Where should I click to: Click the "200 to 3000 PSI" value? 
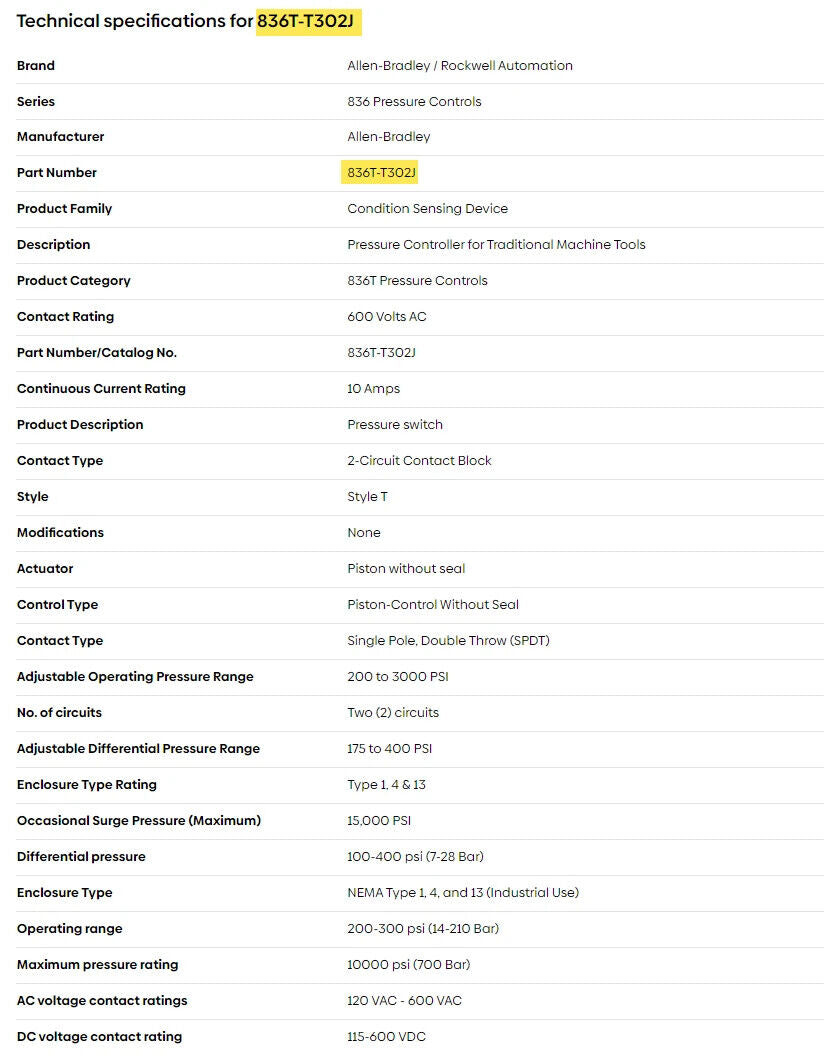point(397,677)
